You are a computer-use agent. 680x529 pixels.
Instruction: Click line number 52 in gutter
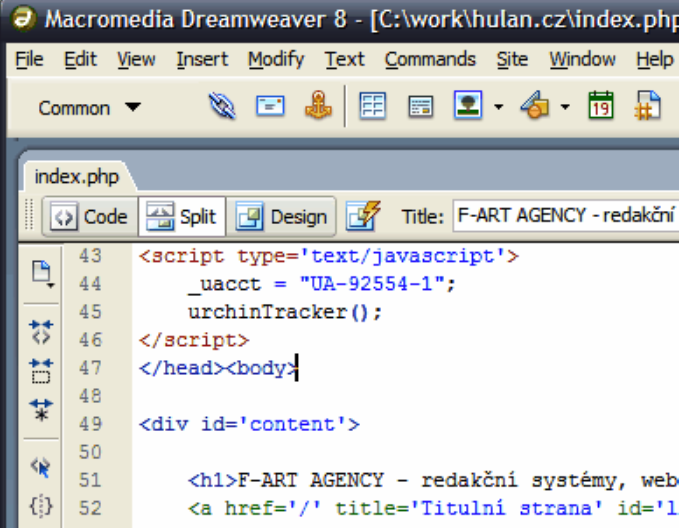pyautogui.click(x=90, y=508)
